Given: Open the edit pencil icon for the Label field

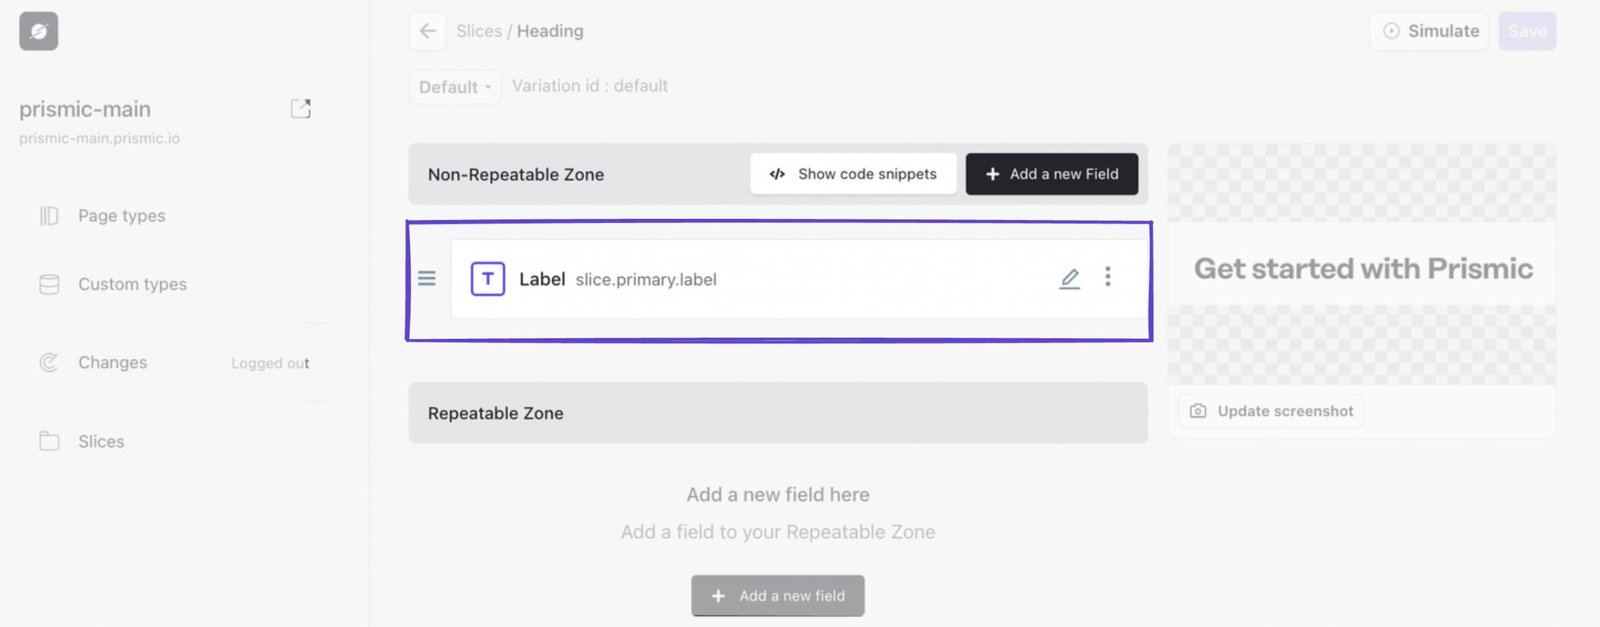Looking at the screenshot, I should 1069,278.
